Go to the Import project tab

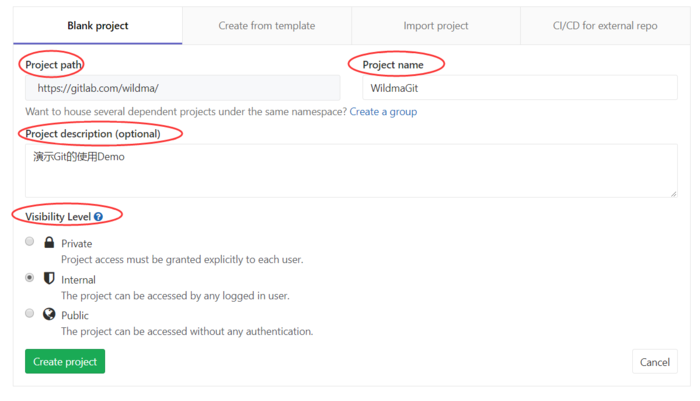(x=436, y=26)
